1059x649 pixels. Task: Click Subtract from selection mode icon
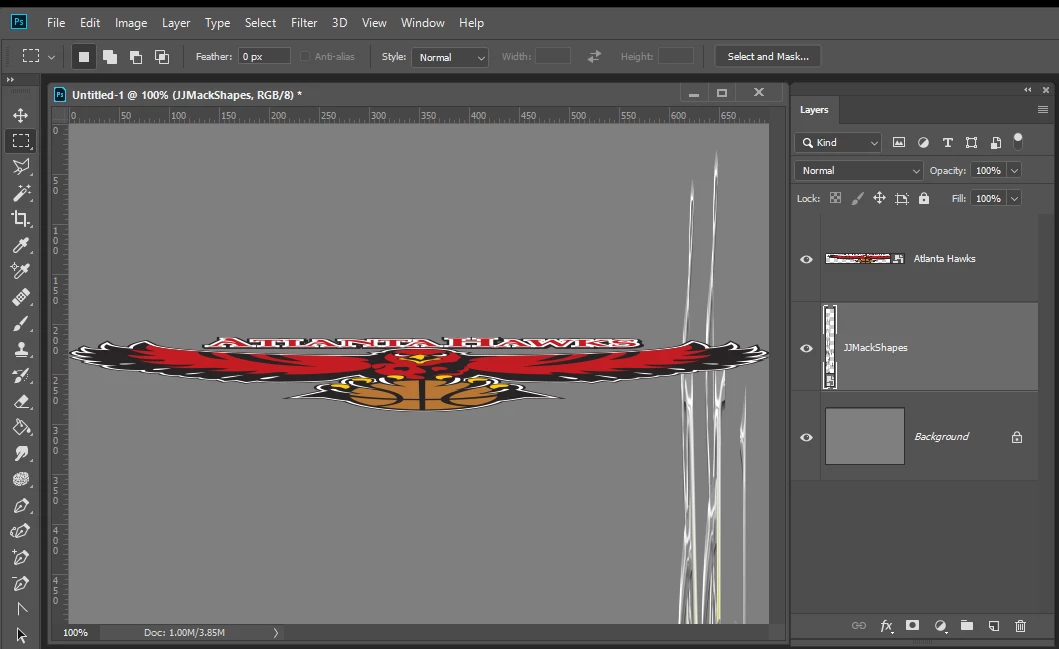(x=136, y=57)
